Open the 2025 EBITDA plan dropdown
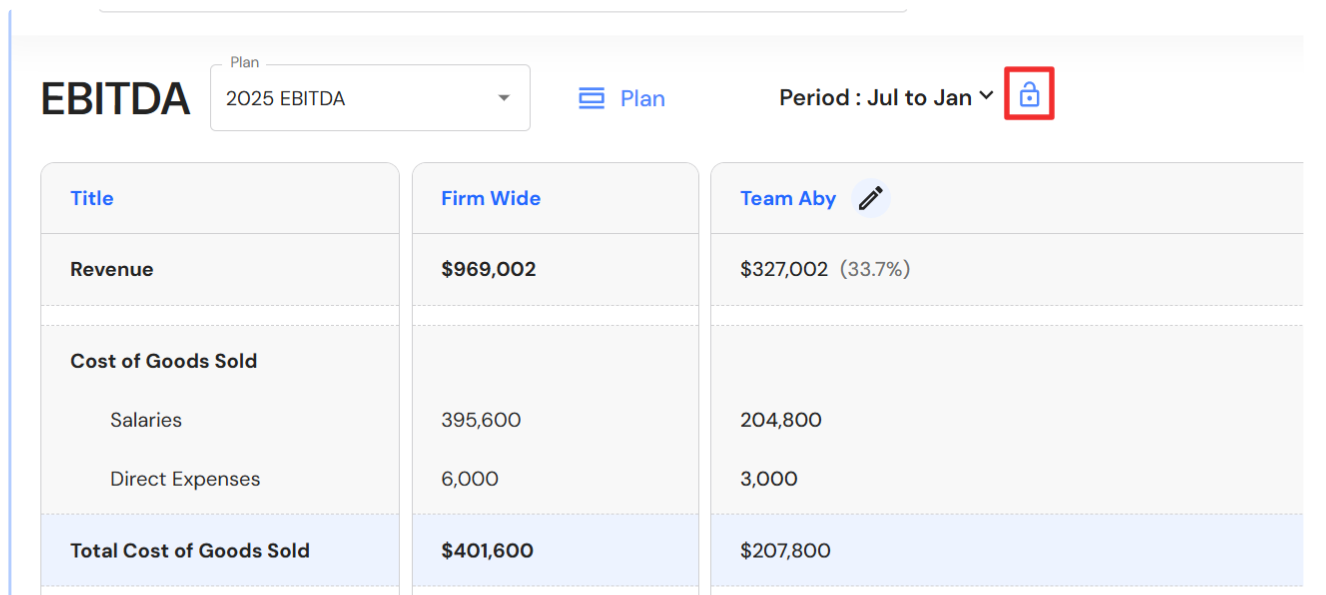The width and height of the screenshot is (1326, 595). click(369, 98)
